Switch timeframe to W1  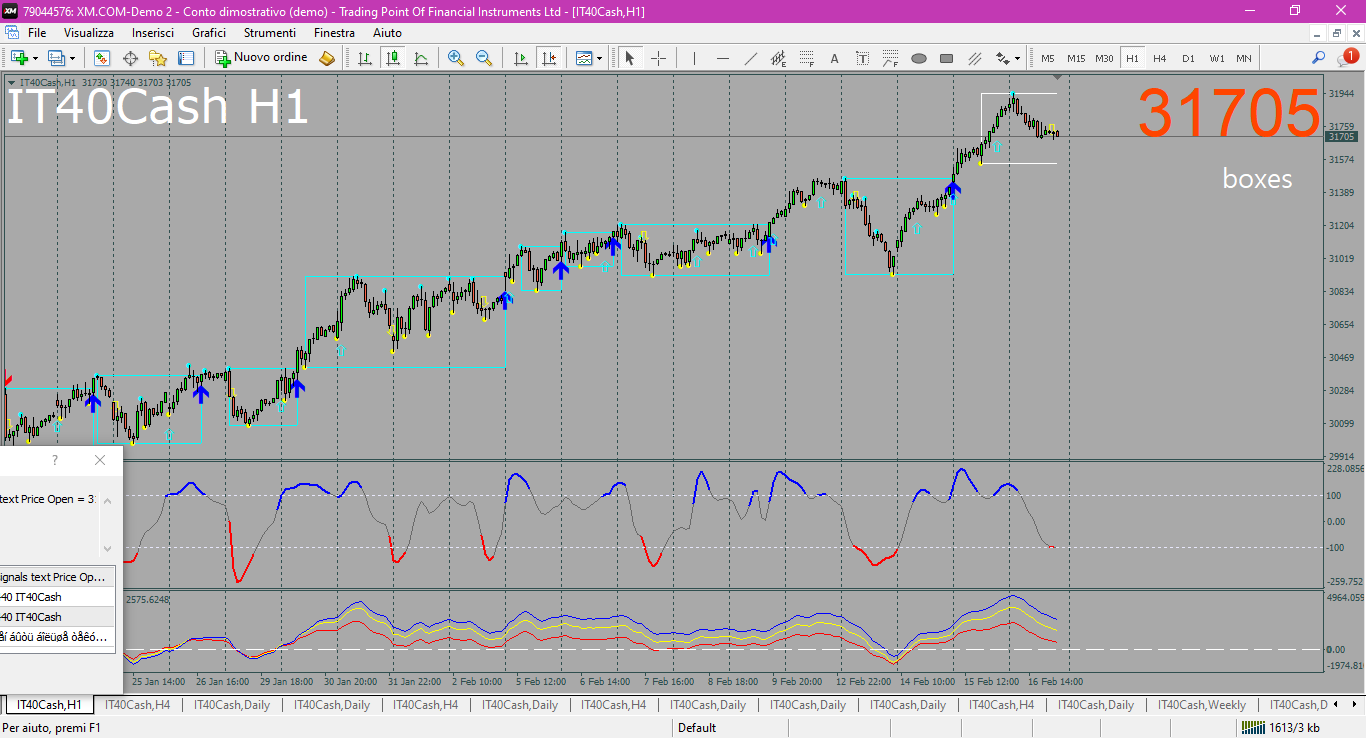pyautogui.click(x=1216, y=58)
